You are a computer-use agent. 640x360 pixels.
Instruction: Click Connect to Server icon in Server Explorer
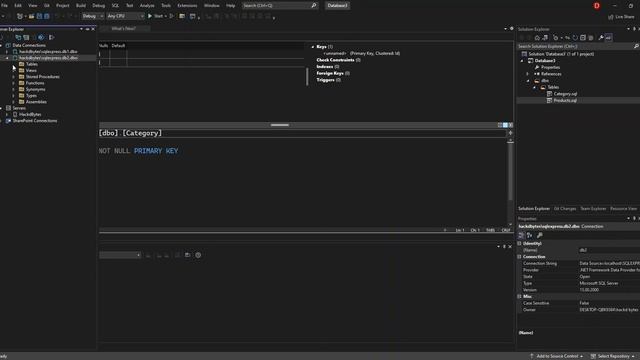pyautogui.click(x=26, y=37)
